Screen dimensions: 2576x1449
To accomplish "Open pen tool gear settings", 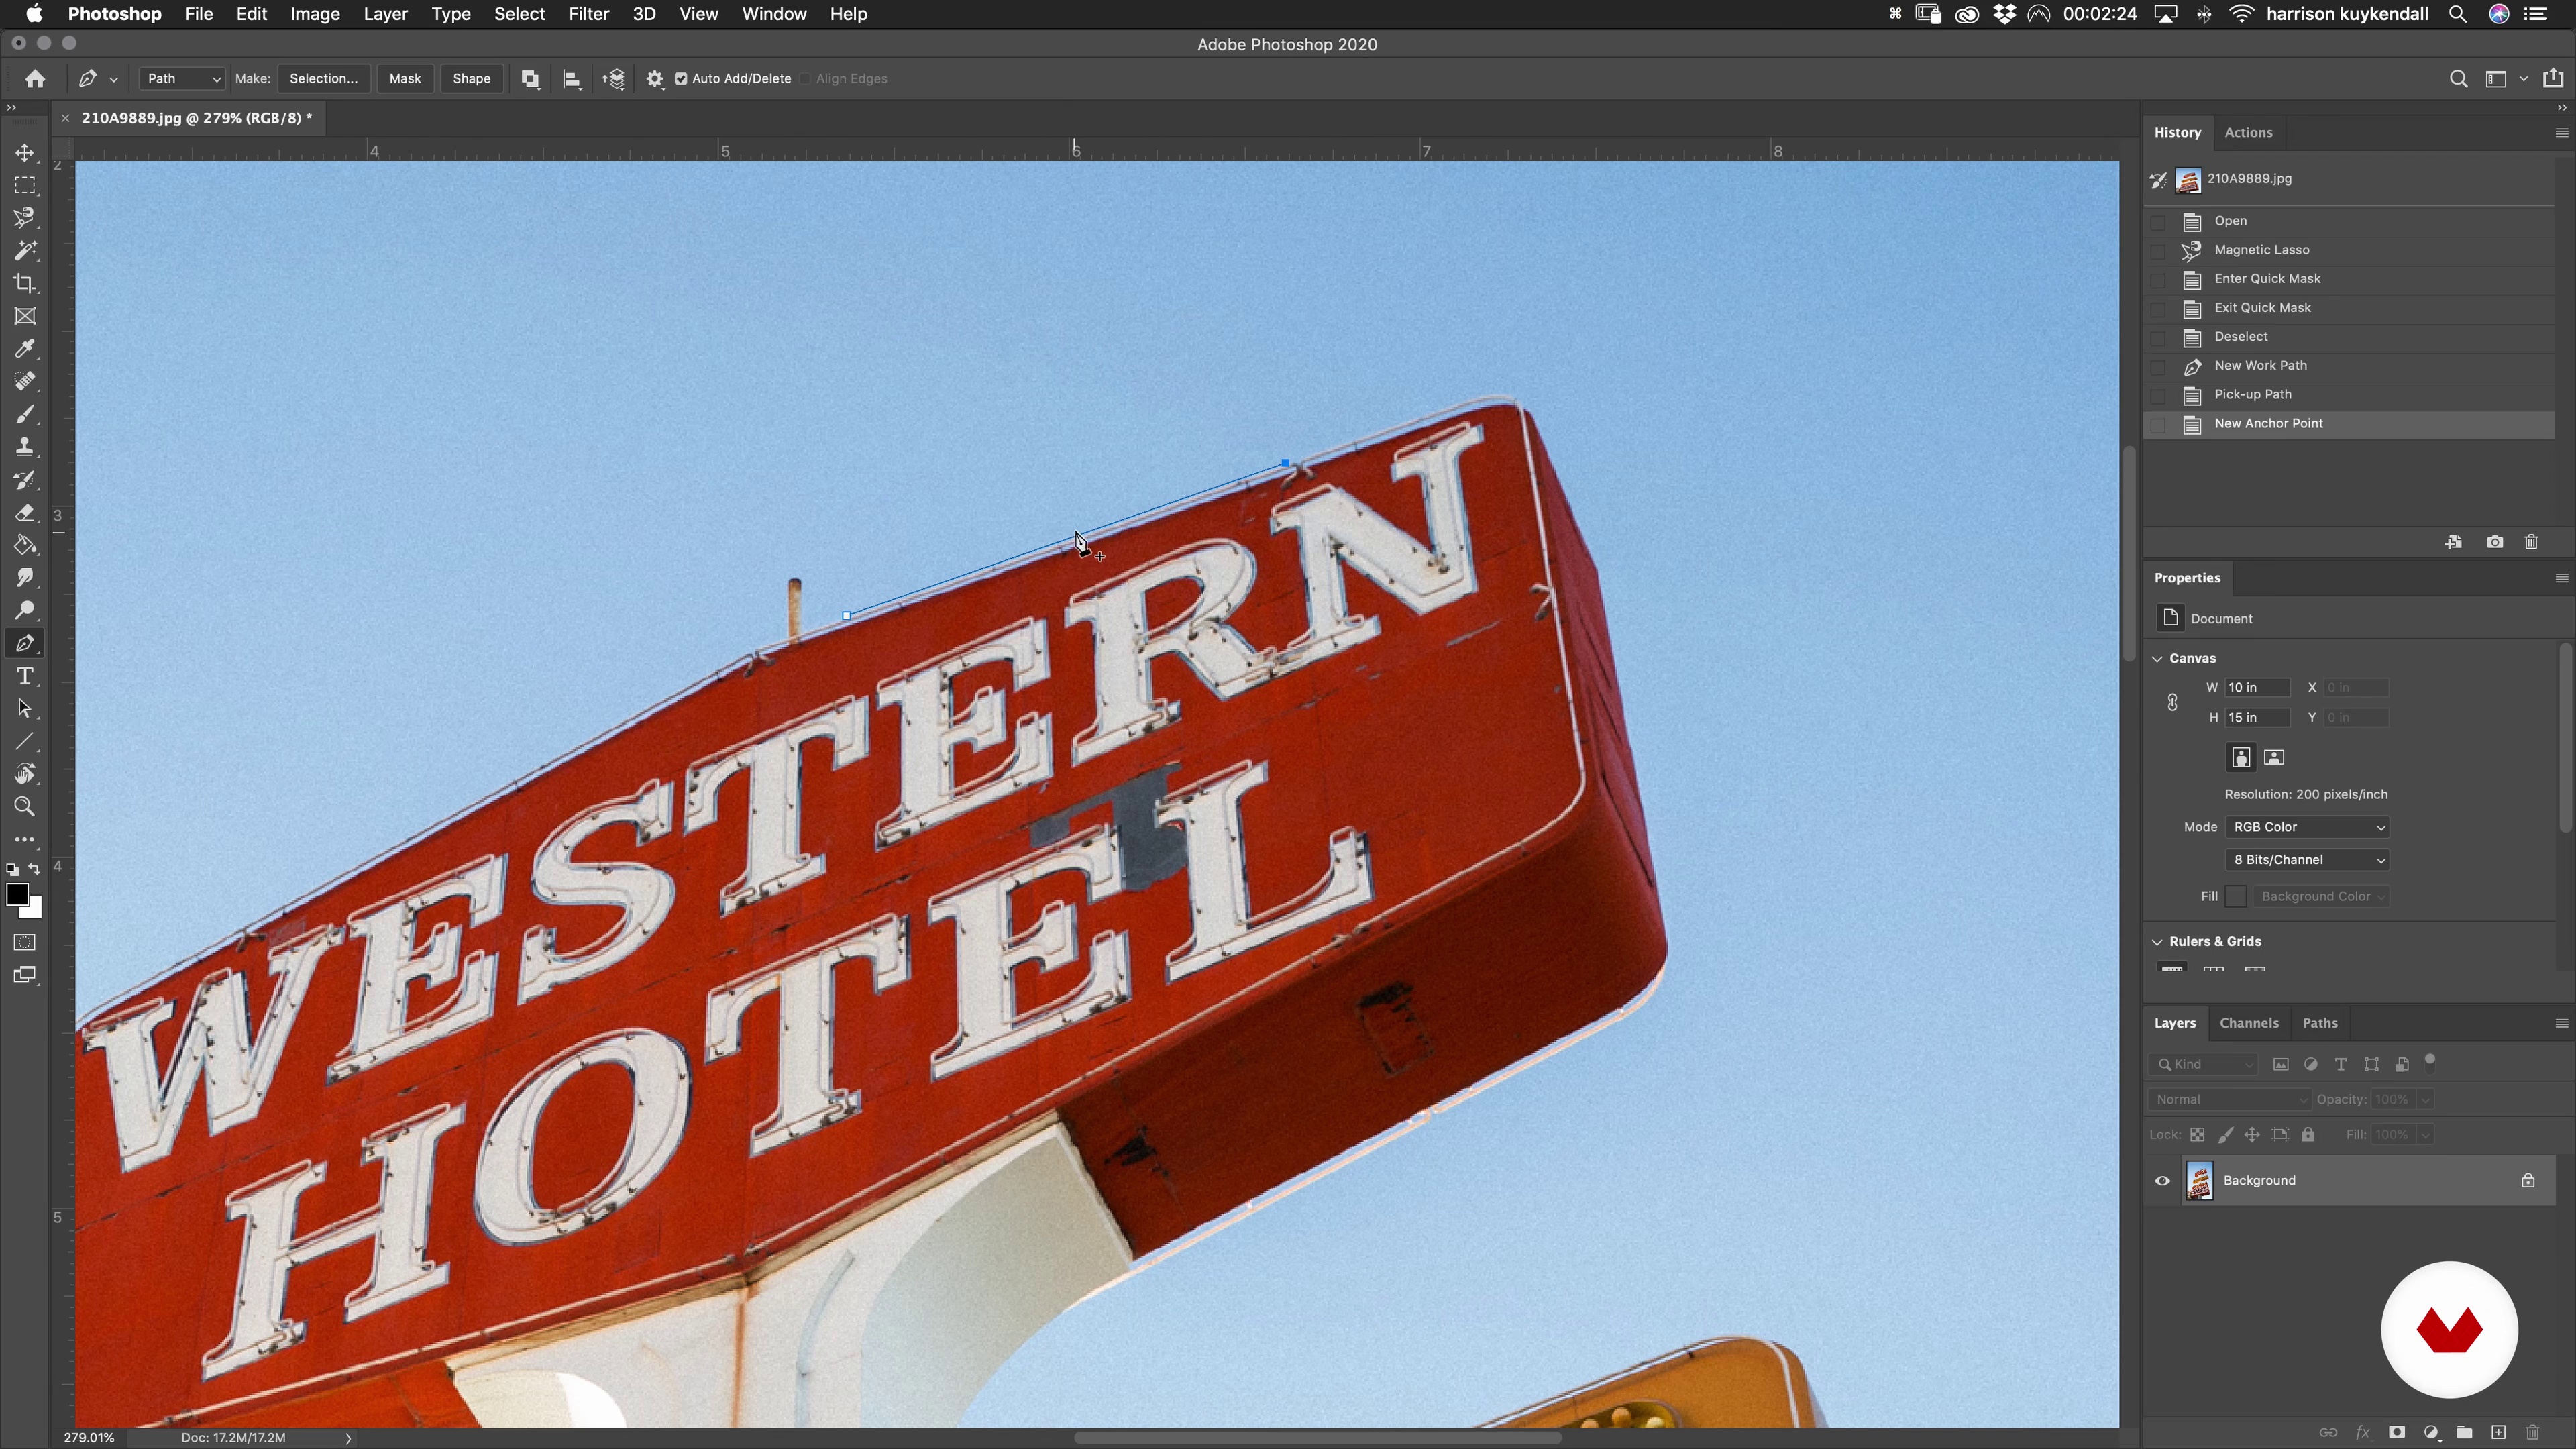I will 655,79.
